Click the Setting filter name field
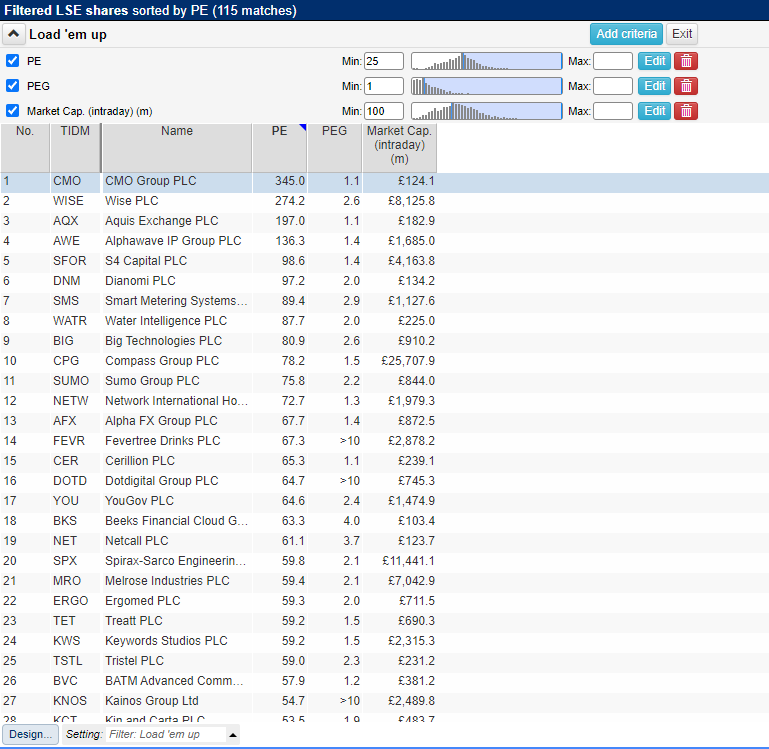This screenshot has height=749, width=769. point(166,734)
